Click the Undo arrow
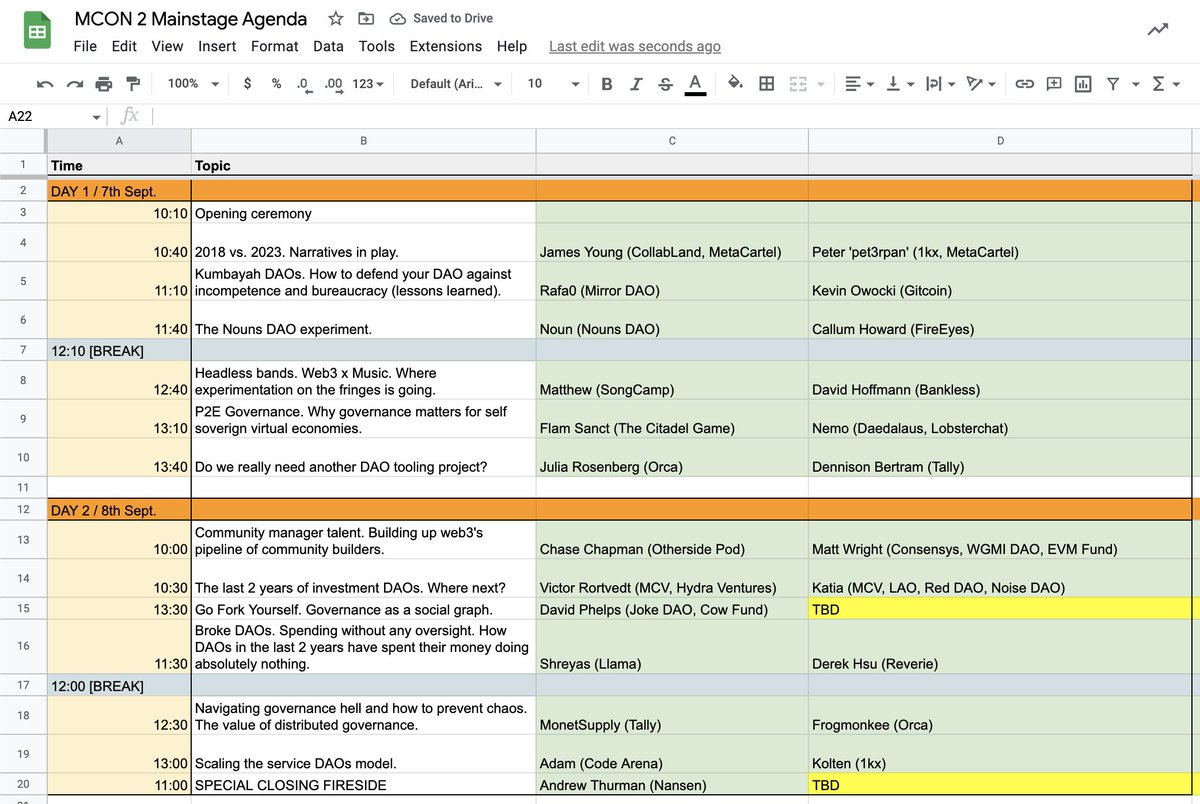The image size is (1200, 804). [x=45, y=84]
